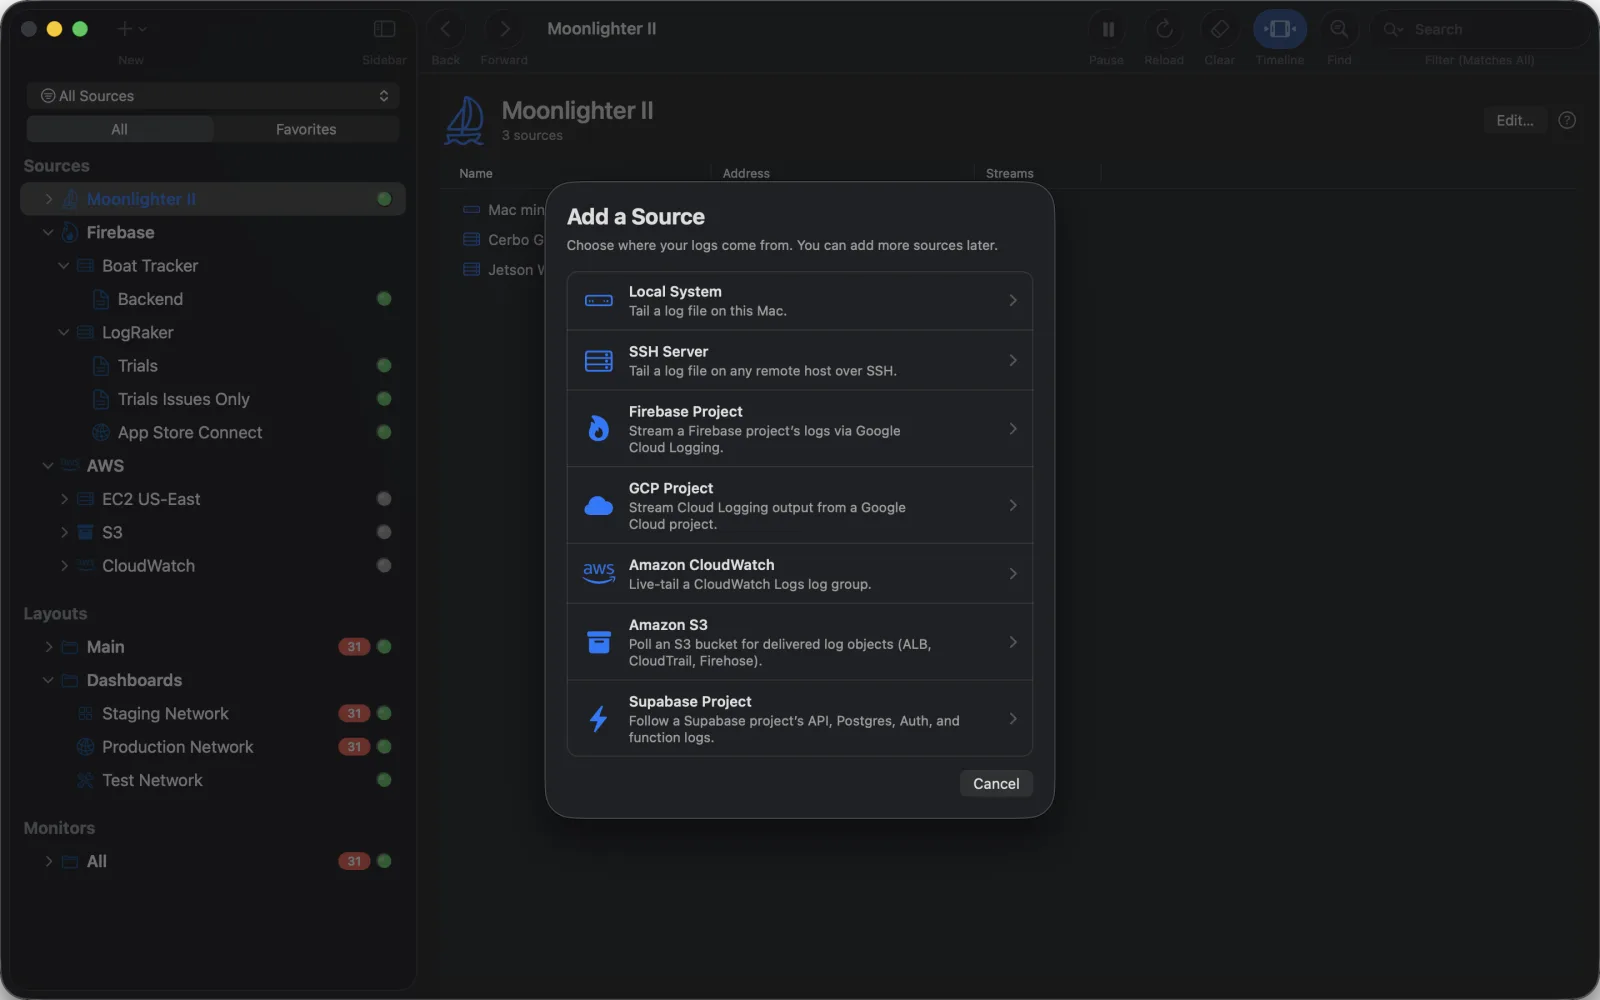1600x1000 pixels.
Task: Click the Amazon S3 bucket icon
Action: pos(598,642)
